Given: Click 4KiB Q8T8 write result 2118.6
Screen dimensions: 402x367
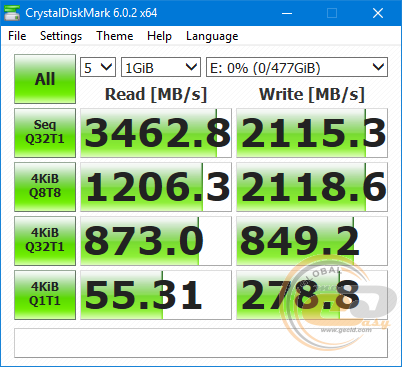Looking at the screenshot, I should coord(312,187).
